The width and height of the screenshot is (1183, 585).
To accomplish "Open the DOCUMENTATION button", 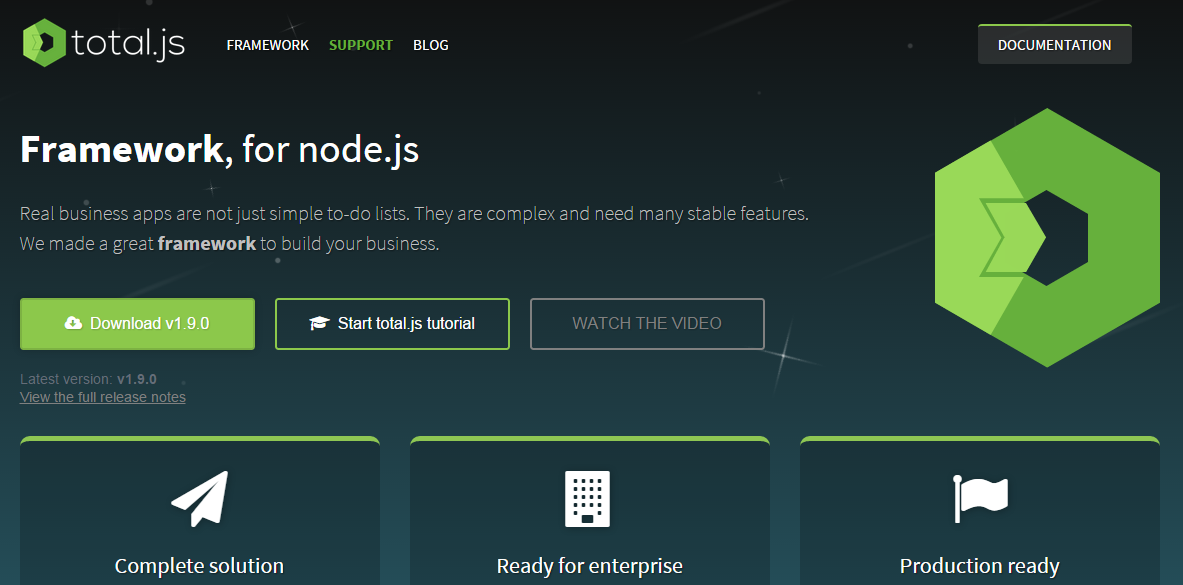I will [x=1054, y=45].
